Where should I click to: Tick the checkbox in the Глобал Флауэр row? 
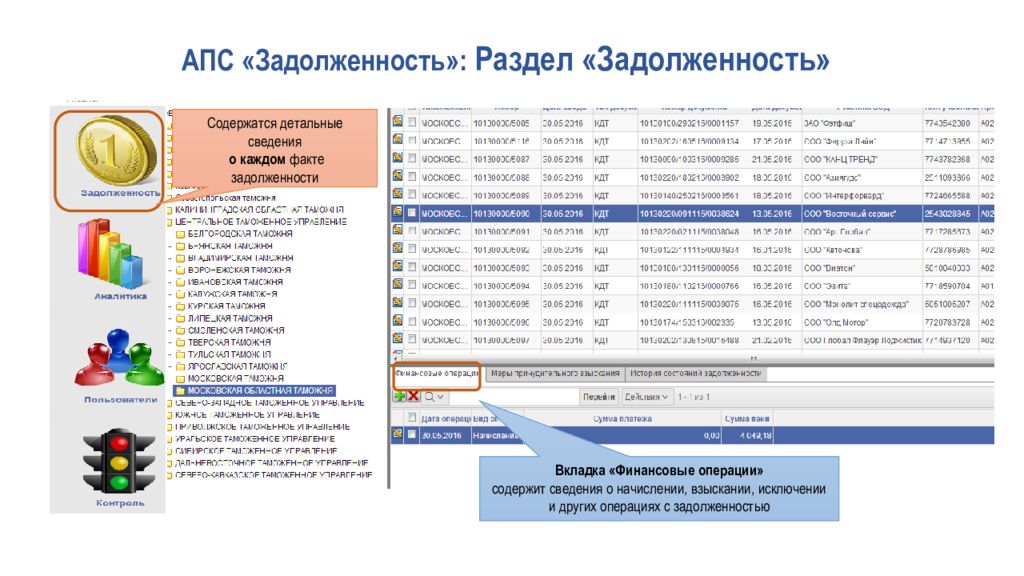pyautogui.click(x=412, y=339)
